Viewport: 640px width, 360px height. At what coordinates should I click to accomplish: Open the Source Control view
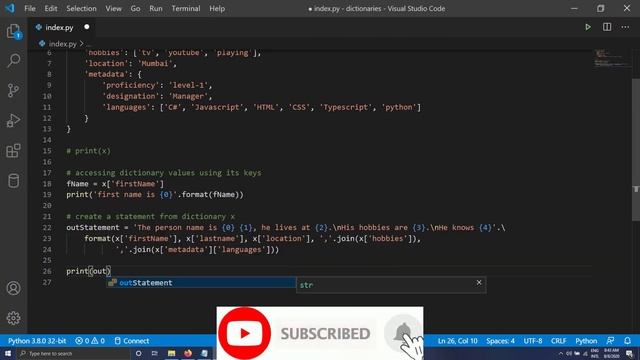(13, 90)
